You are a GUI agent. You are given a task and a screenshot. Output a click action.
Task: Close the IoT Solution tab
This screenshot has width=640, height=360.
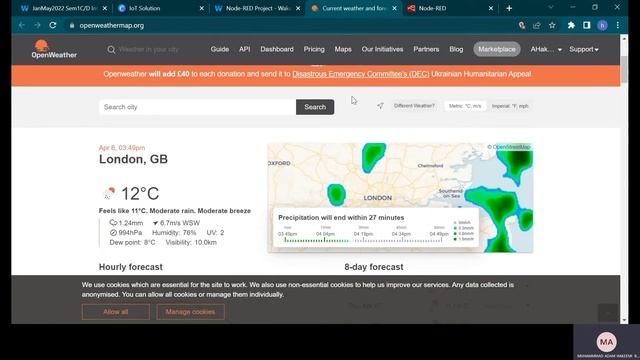click(x=202, y=8)
